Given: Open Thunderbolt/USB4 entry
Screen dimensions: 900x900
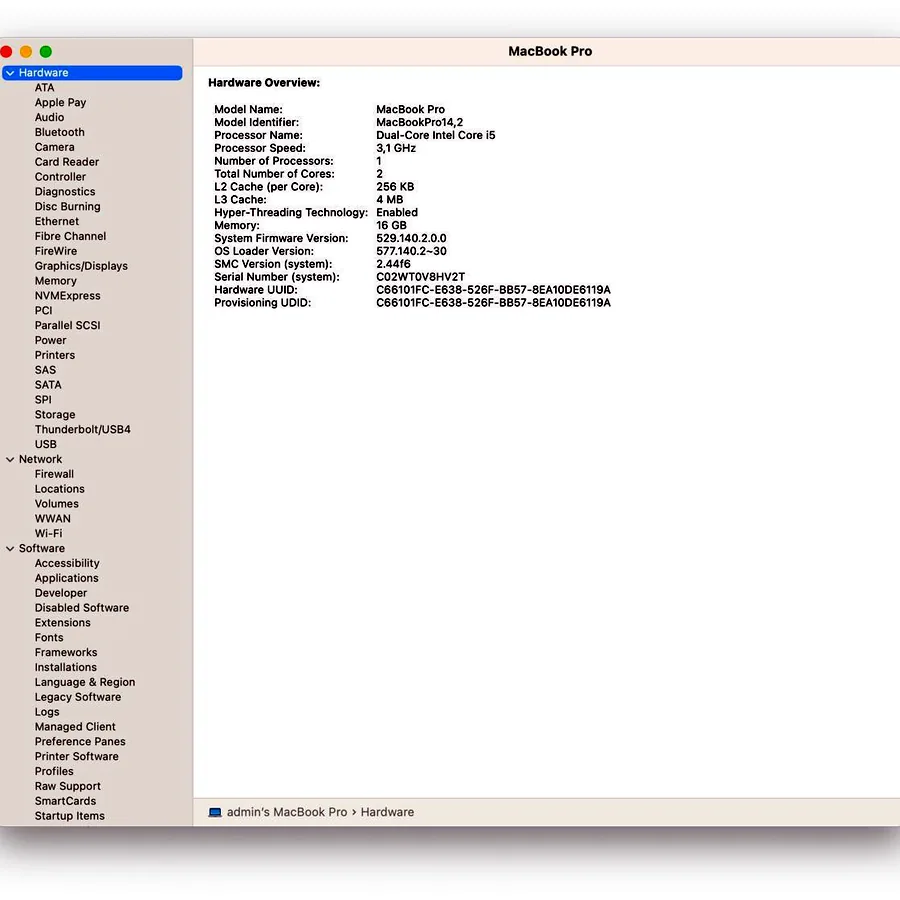Looking at the screenshot, I should pos(83,430).
